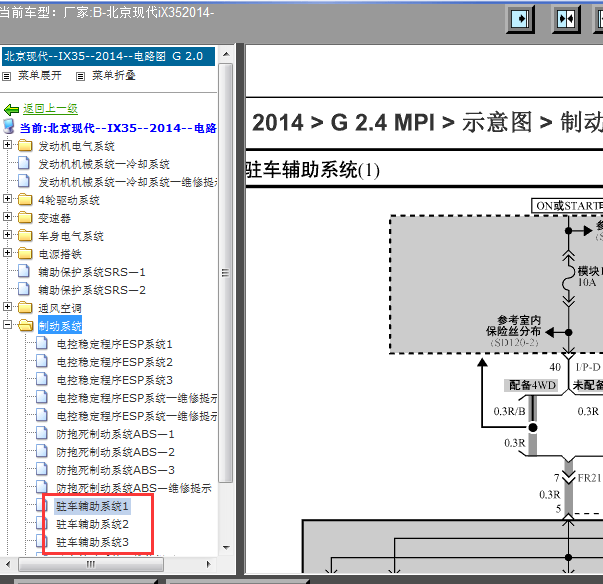
Task: Click page icon of 电控稳定程序ESP系统2
Action: [x=42, y=361]
